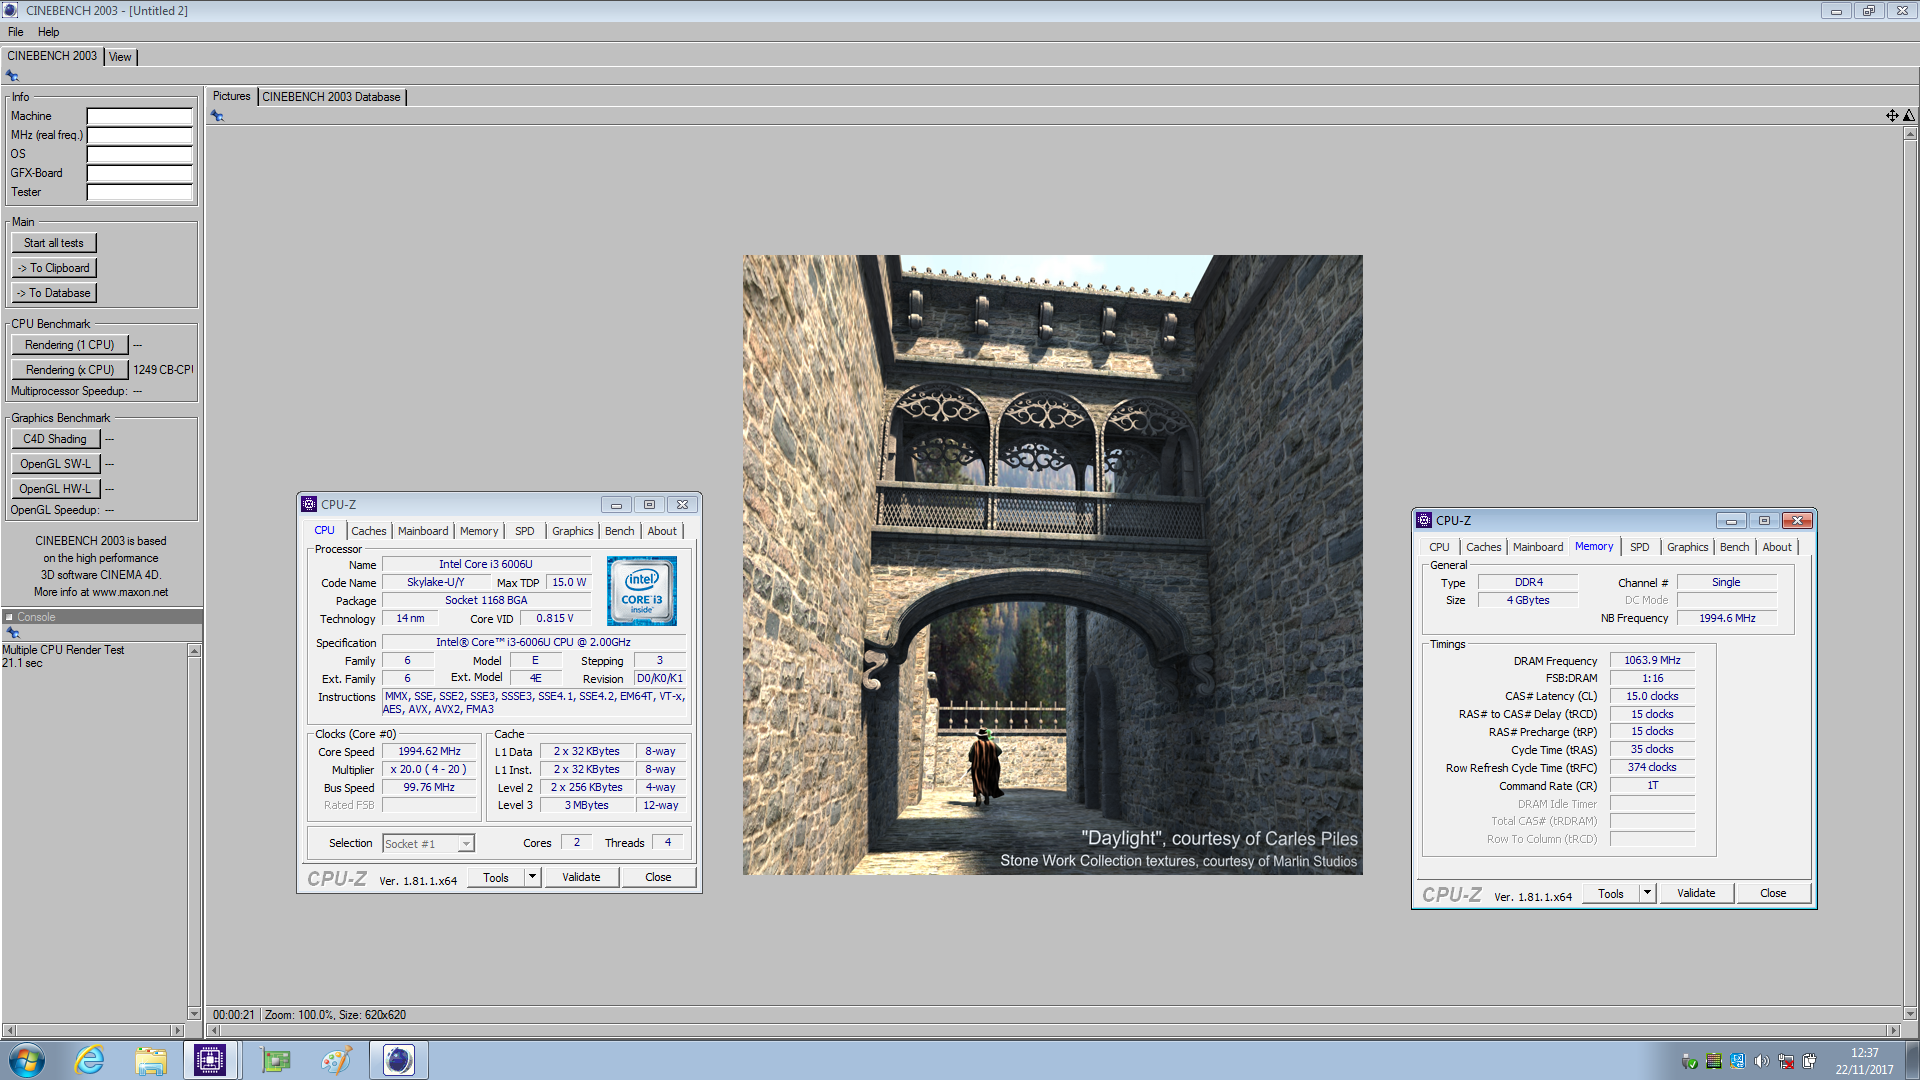This screenshot has width=1920, height=1080.
Task: Open the Help menu
Action: (x=48, y=32)
